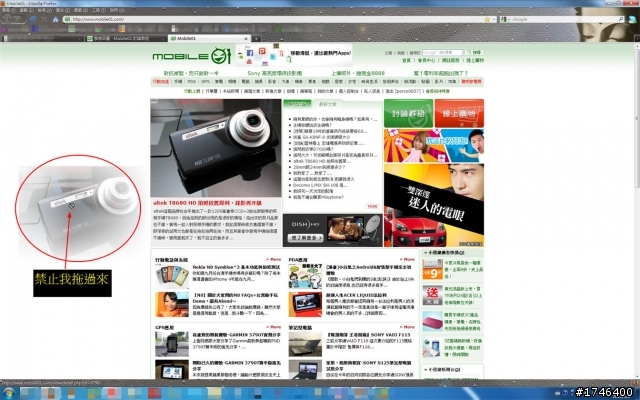Click More beside notebook section

click(407, 327)
